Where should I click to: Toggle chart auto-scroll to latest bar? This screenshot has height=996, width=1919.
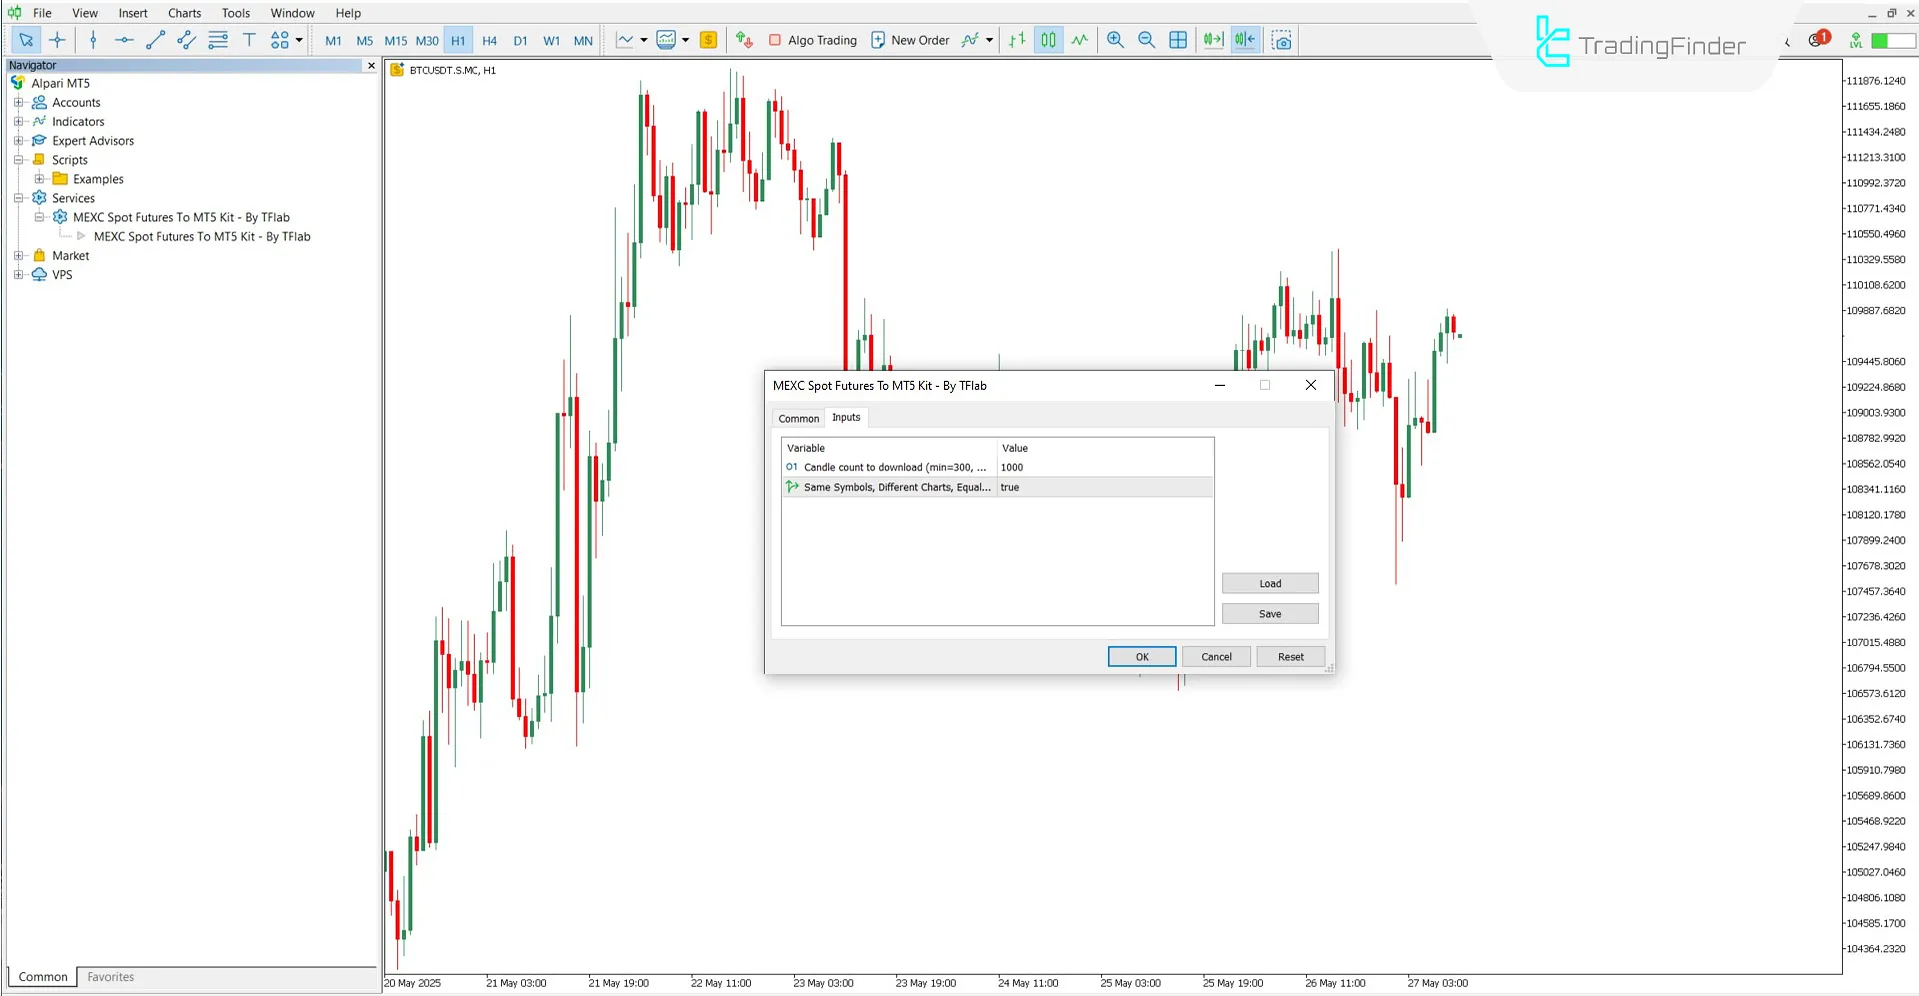1213,40
